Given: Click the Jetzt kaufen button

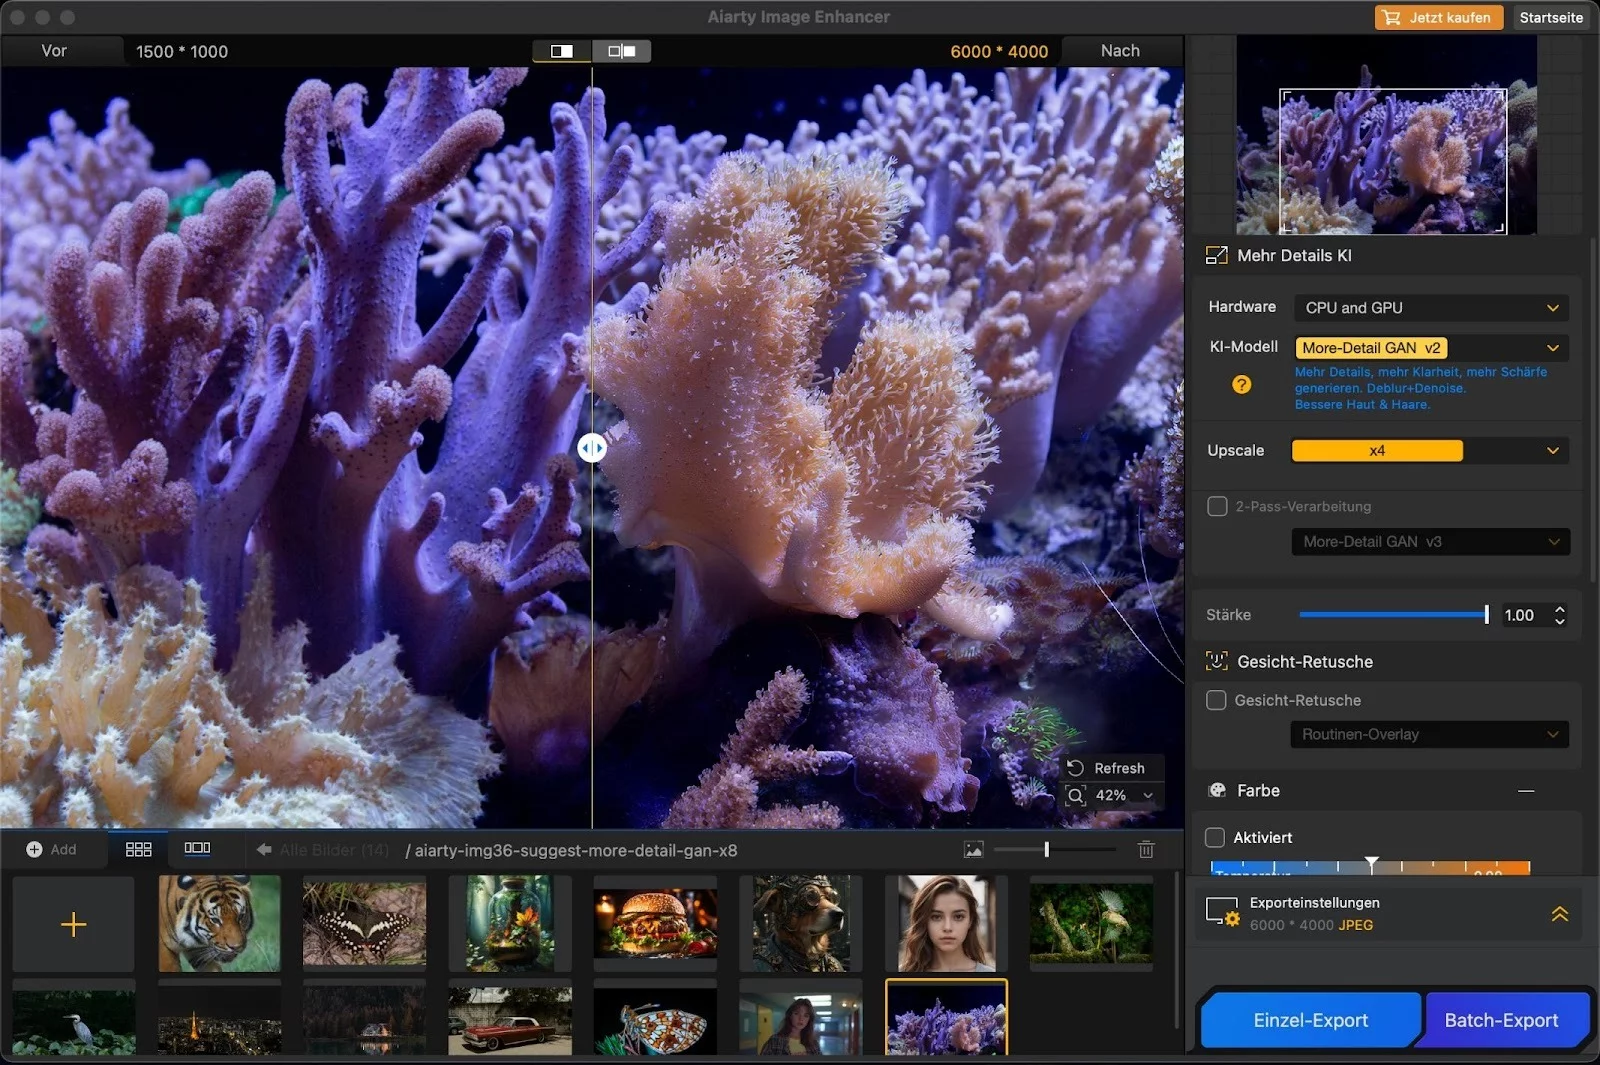Looking at the screenshot, I should point(1438,17).
